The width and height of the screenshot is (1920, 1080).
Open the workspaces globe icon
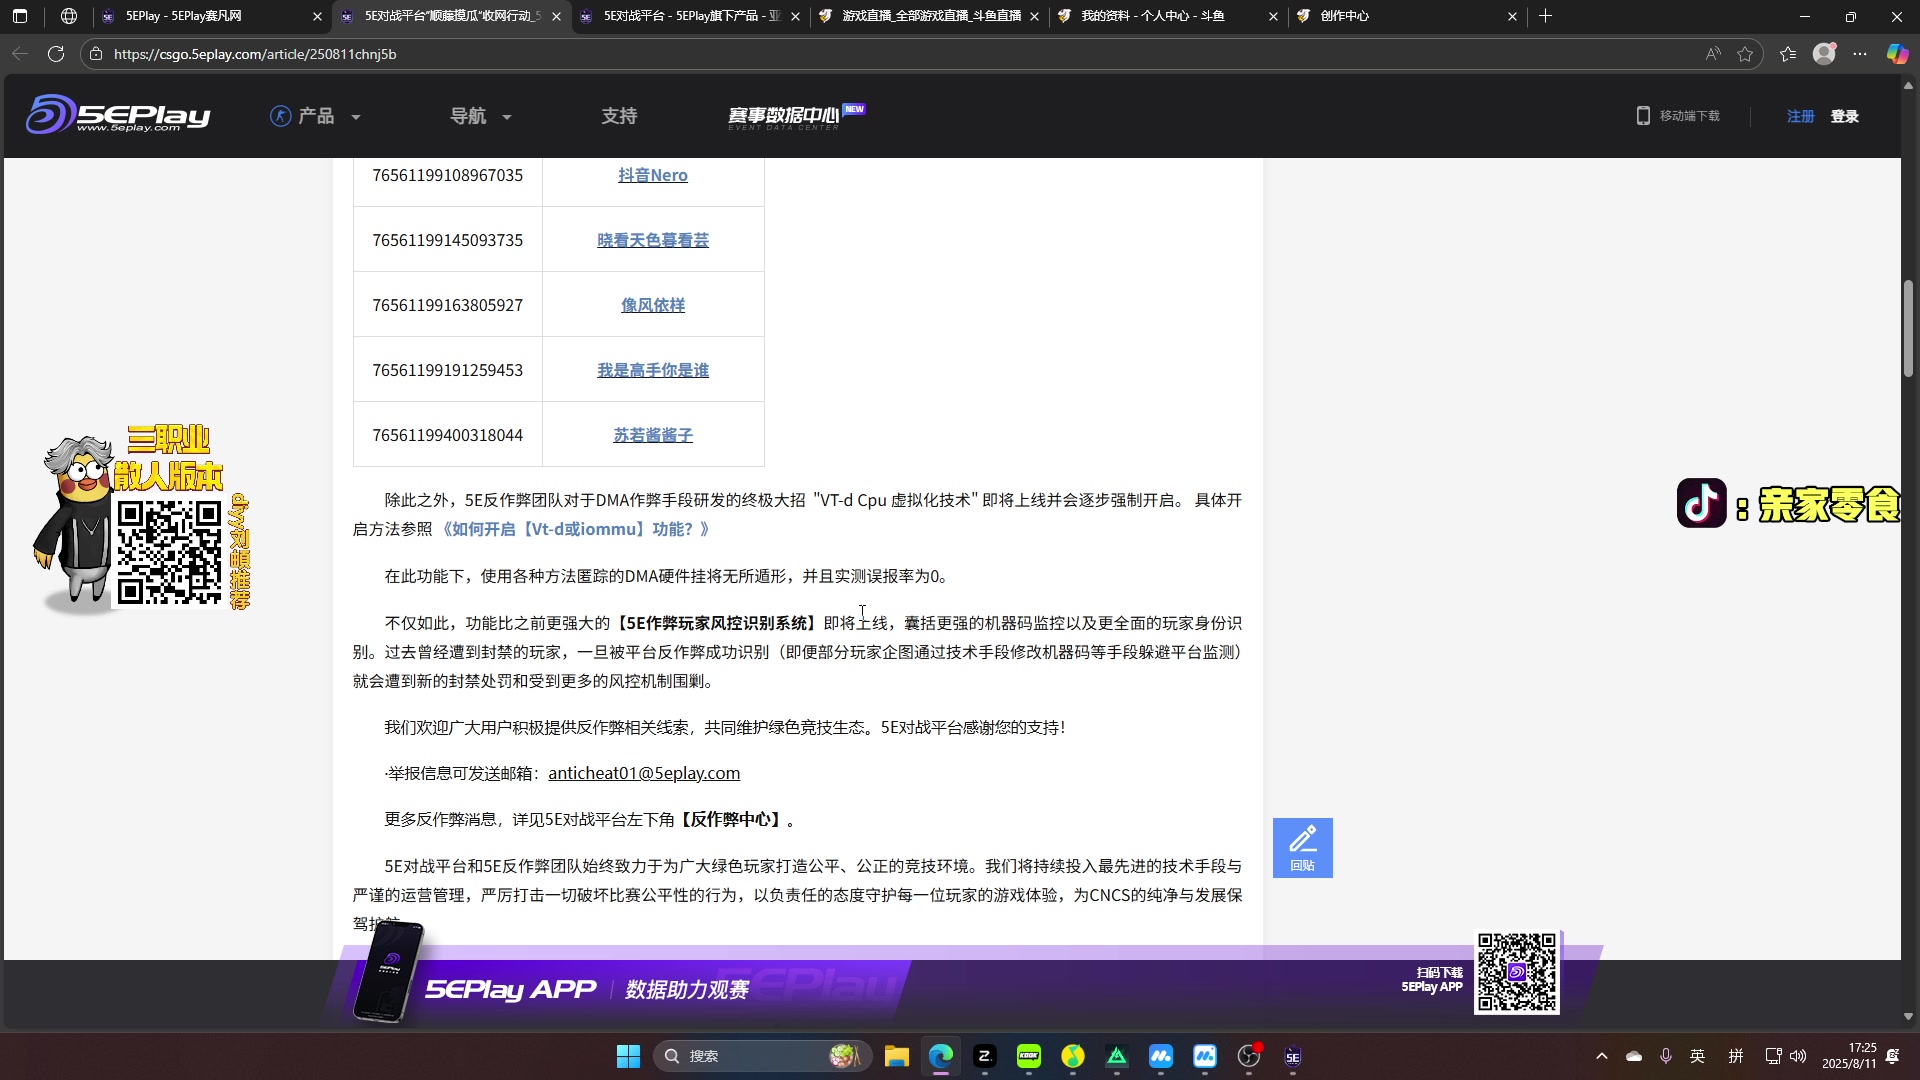tap(68, 16)
